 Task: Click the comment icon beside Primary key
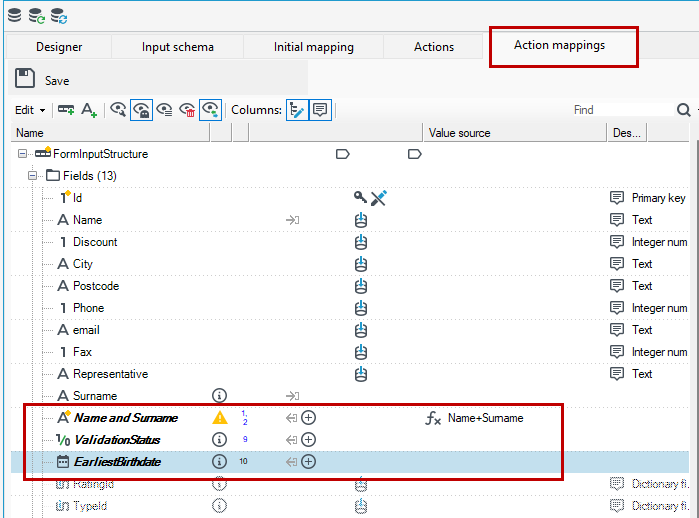(617, 197)
